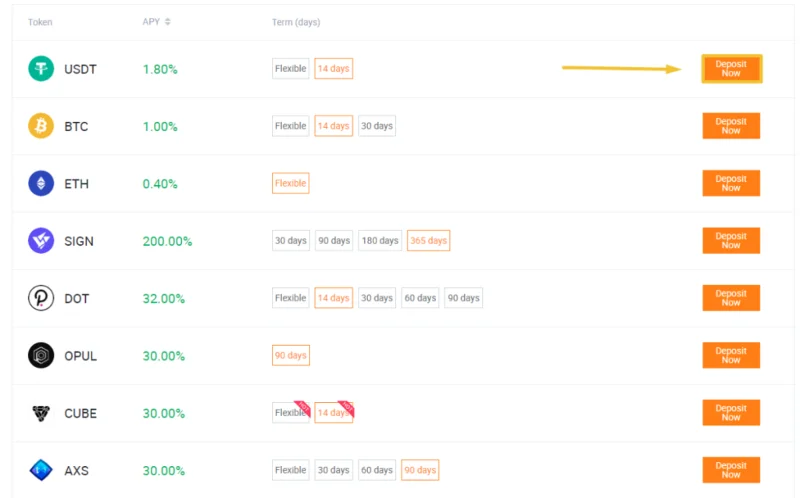Select Flexible term for BTC

(290, 126)
